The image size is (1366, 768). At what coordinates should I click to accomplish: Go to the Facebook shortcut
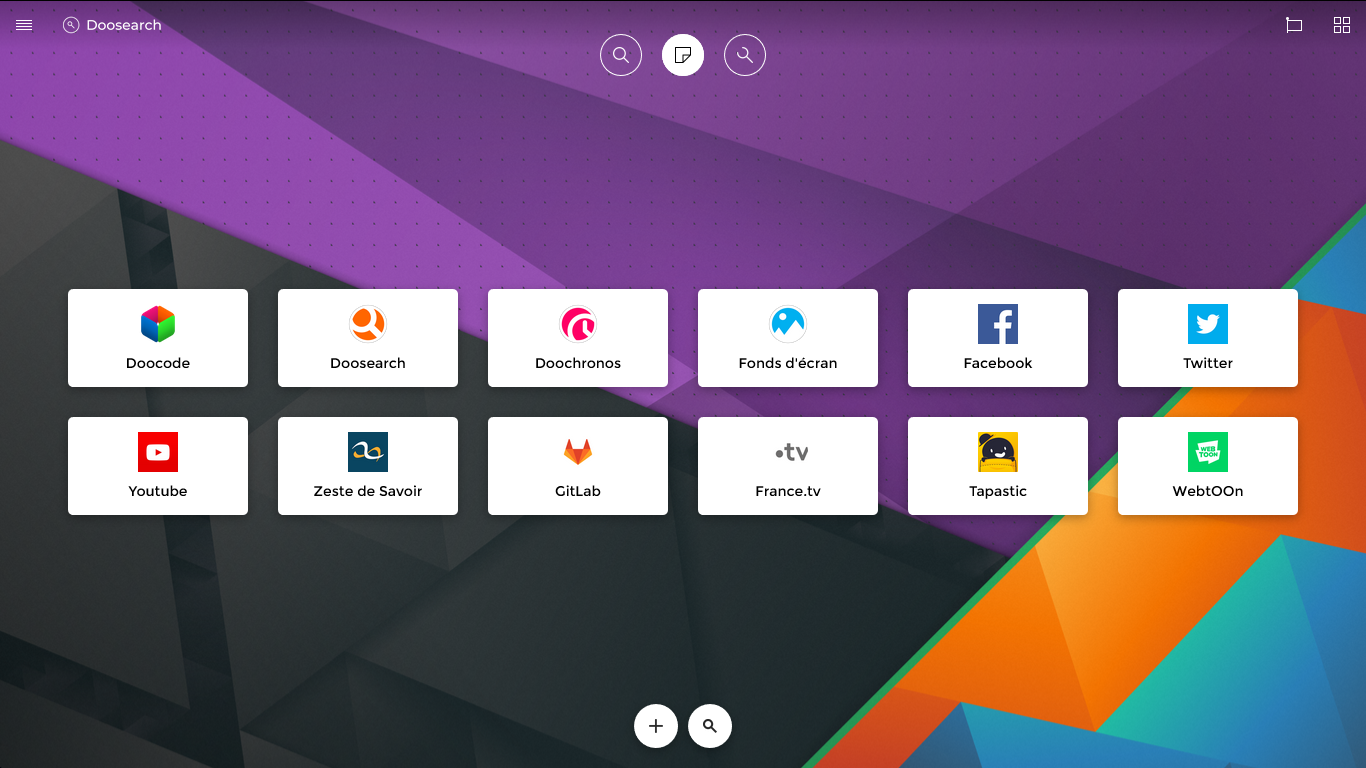click(998, 338)
